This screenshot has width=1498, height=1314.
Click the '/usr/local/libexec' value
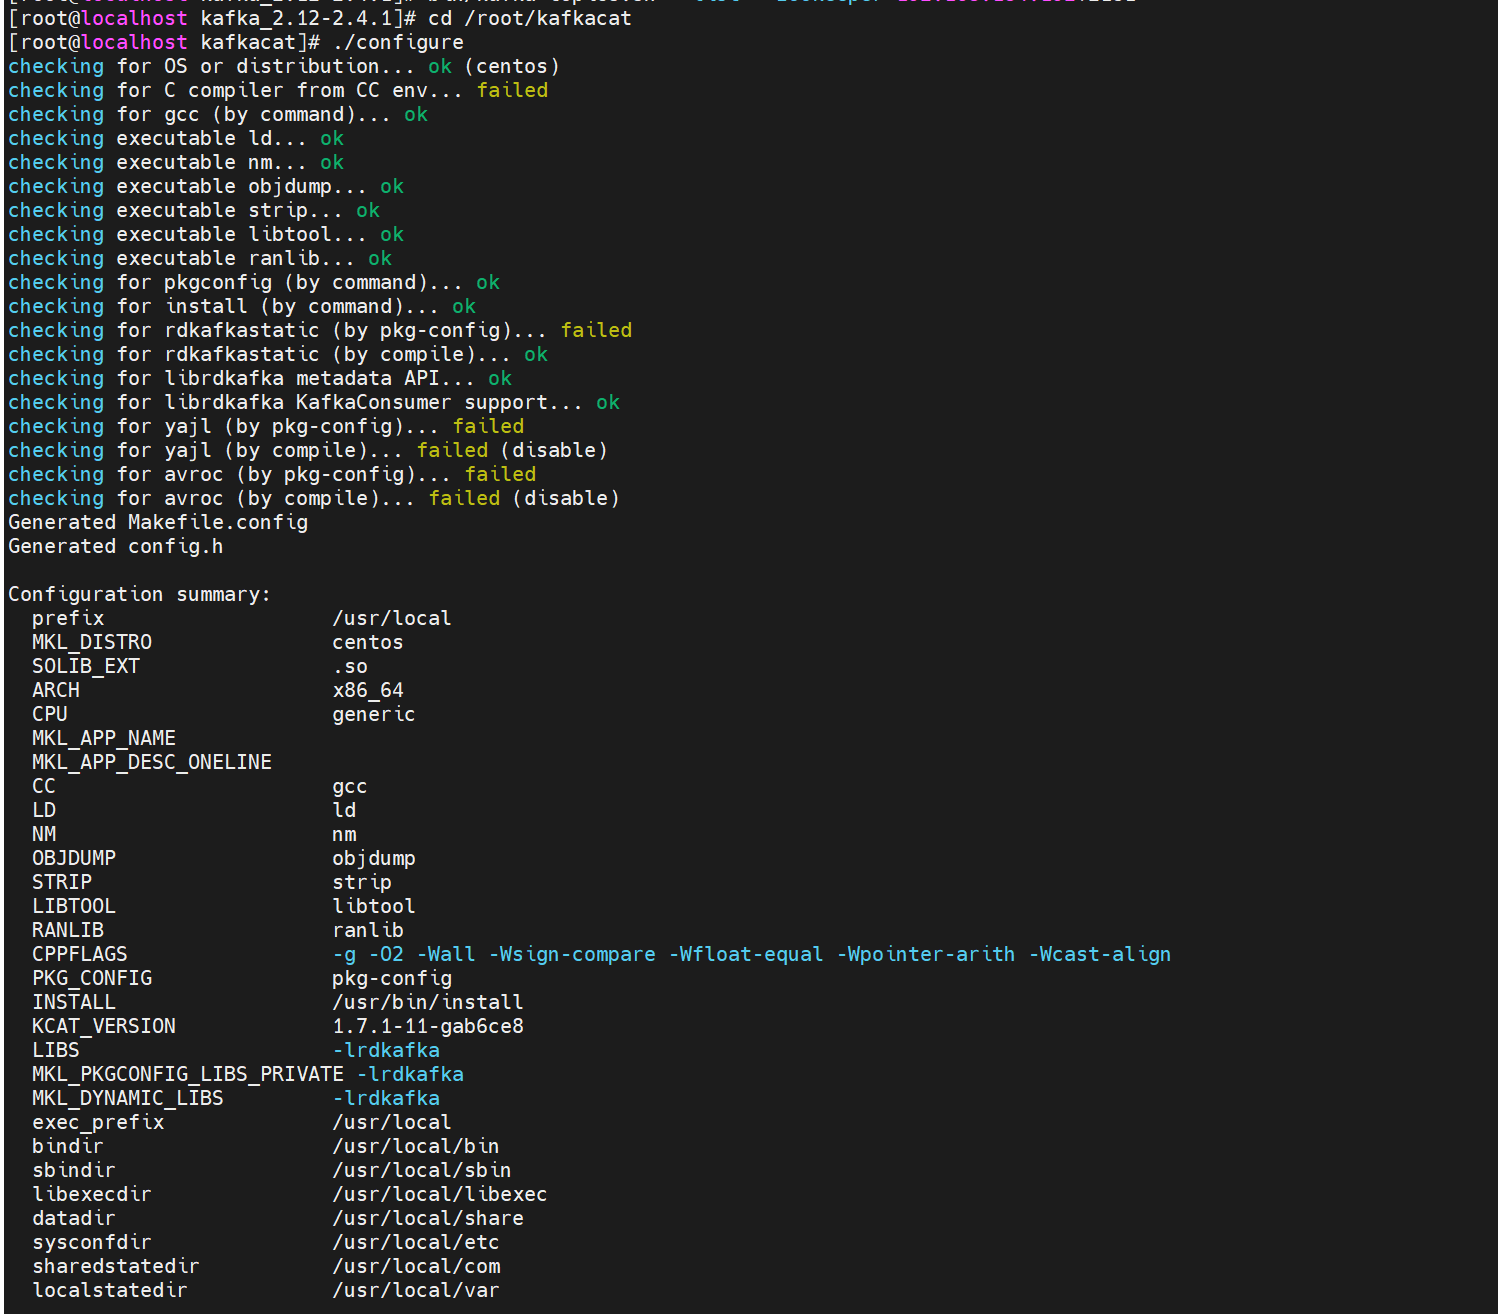click(x=440, y=1194)
